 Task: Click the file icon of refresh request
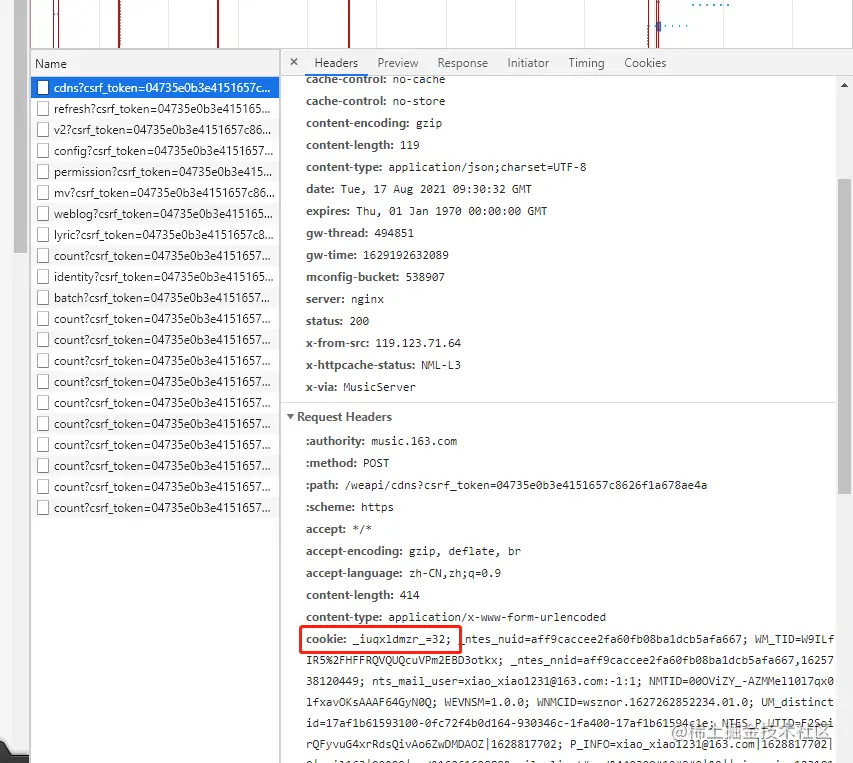pyautogui.click(x=43, y=109)
